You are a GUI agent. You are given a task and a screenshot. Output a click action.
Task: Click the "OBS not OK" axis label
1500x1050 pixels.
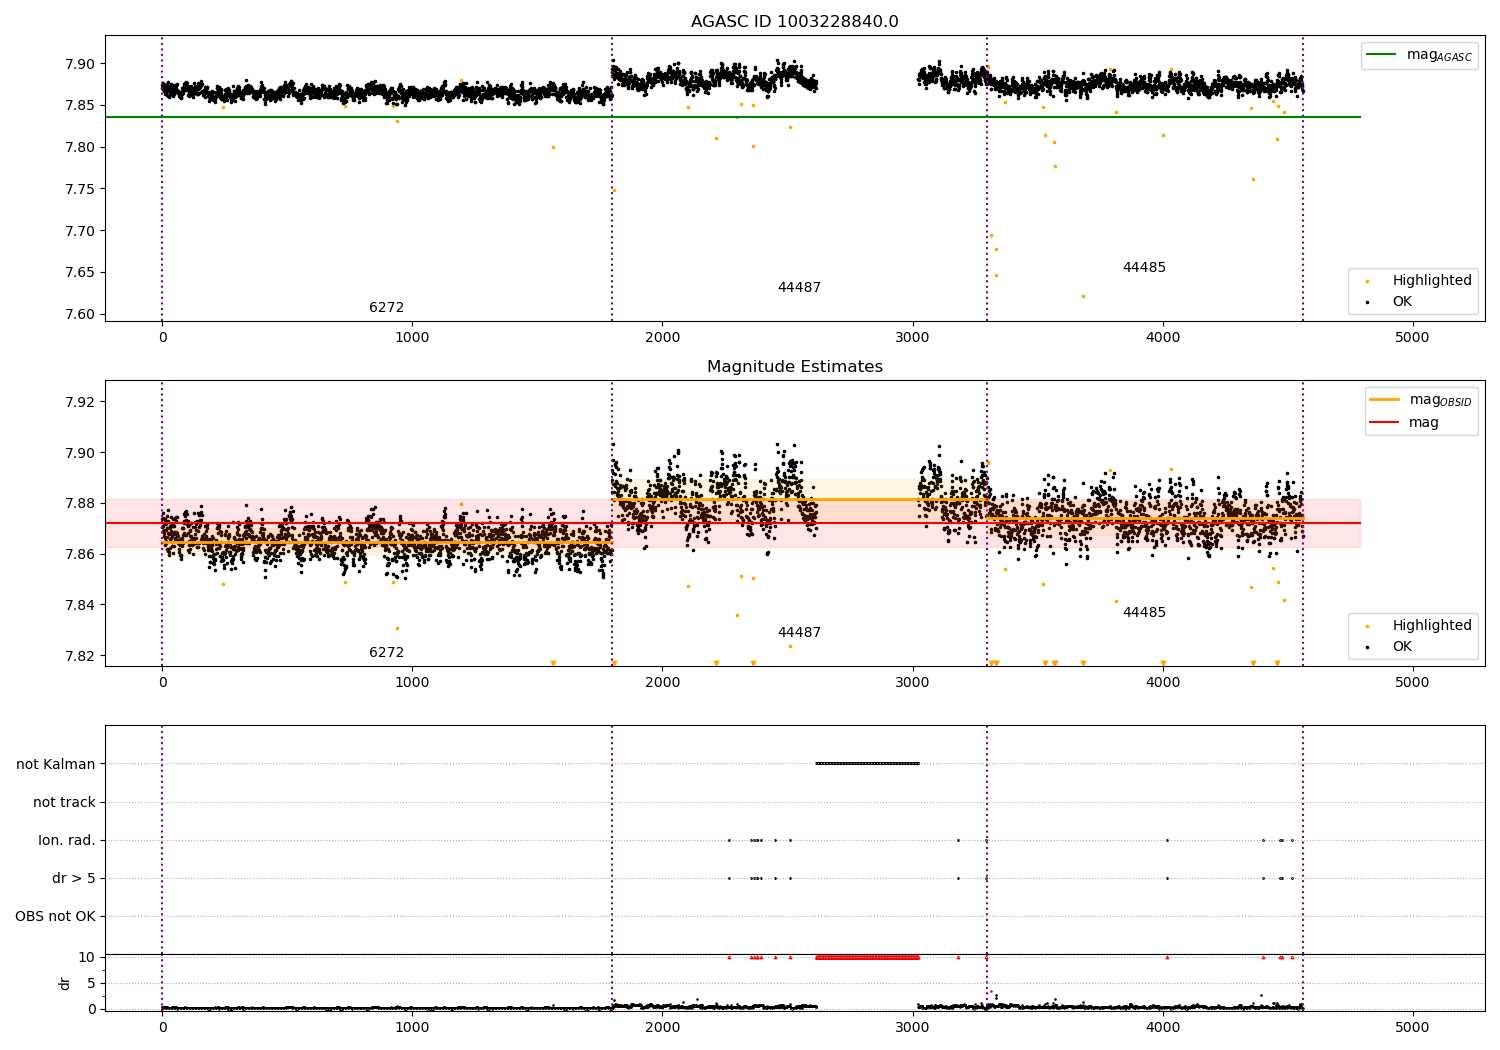pyautogui.click(x=55, y=916)
